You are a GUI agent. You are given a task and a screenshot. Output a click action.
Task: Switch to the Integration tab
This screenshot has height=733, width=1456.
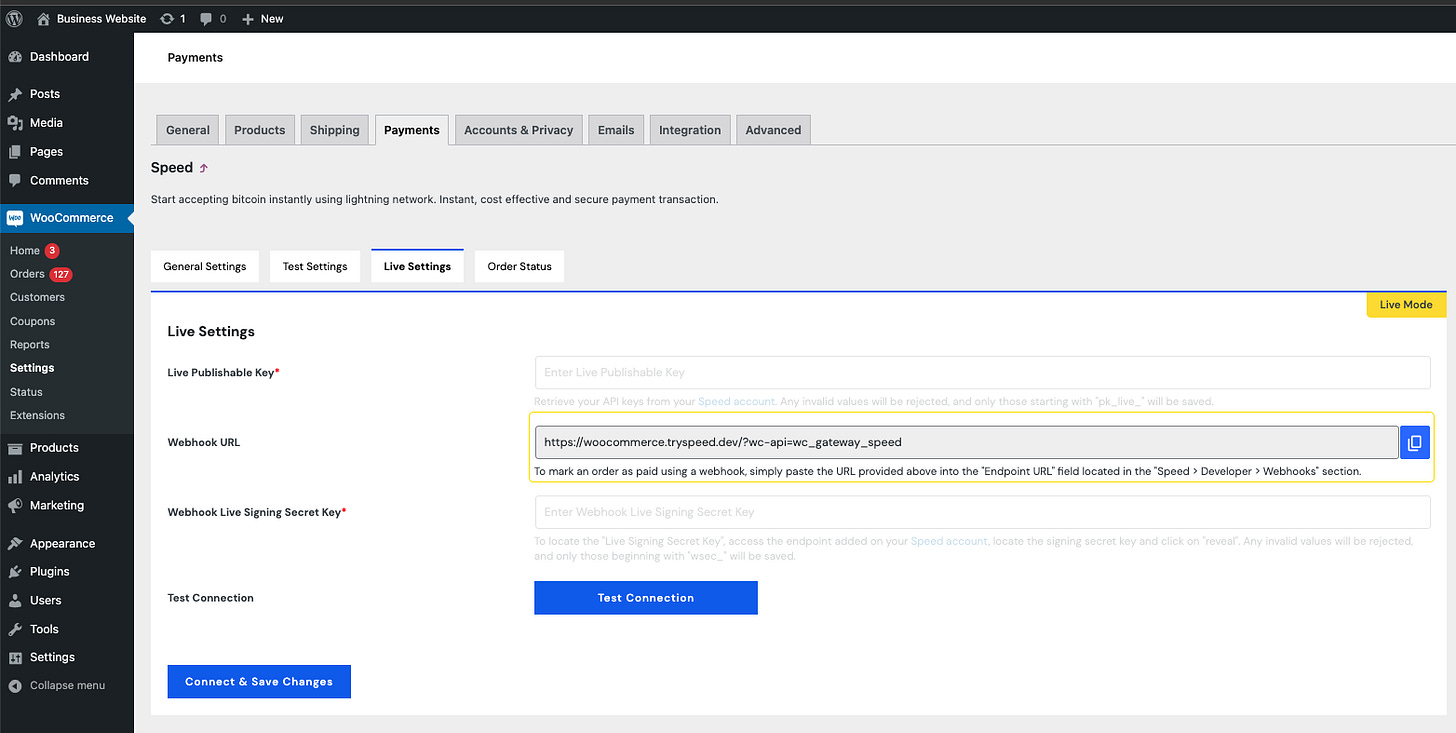coord(690,130)
